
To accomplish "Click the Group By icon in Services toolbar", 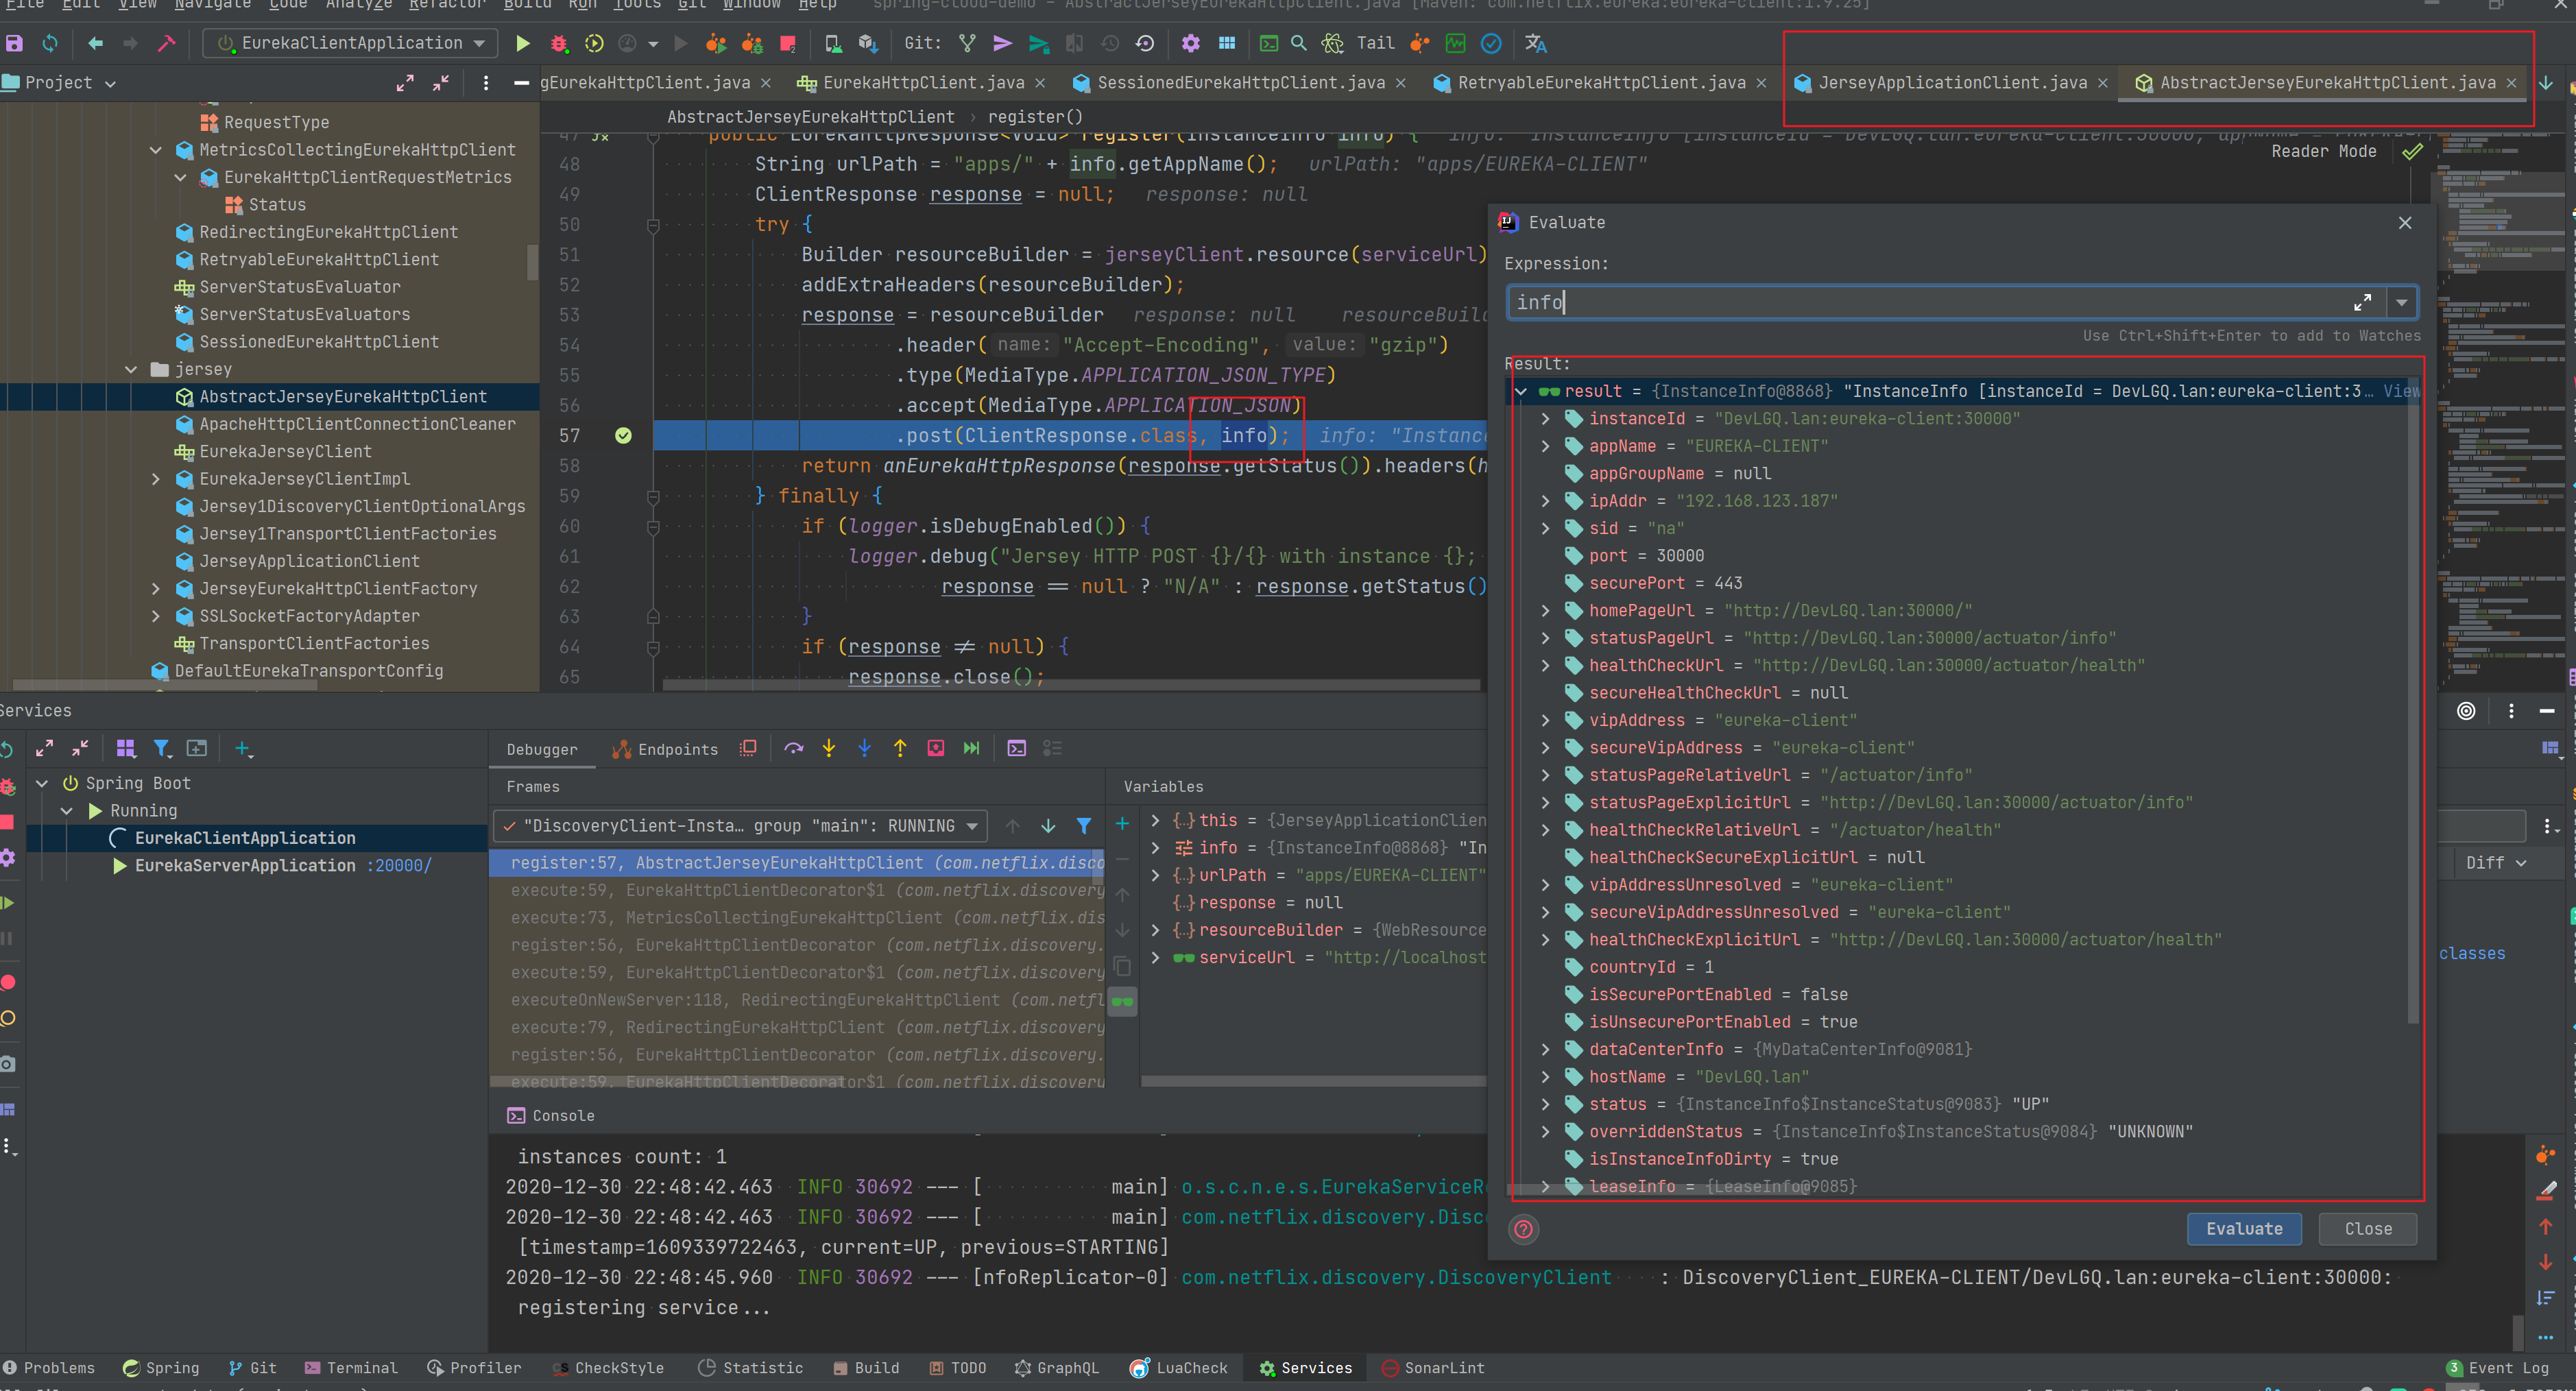I will (125, 748).
